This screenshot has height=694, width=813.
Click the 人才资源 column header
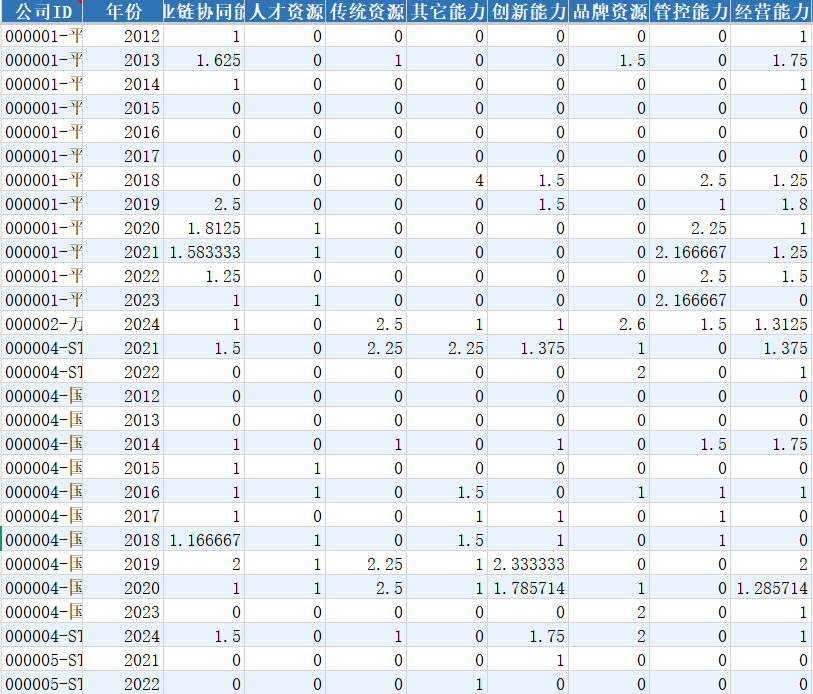tap(285, 12)
